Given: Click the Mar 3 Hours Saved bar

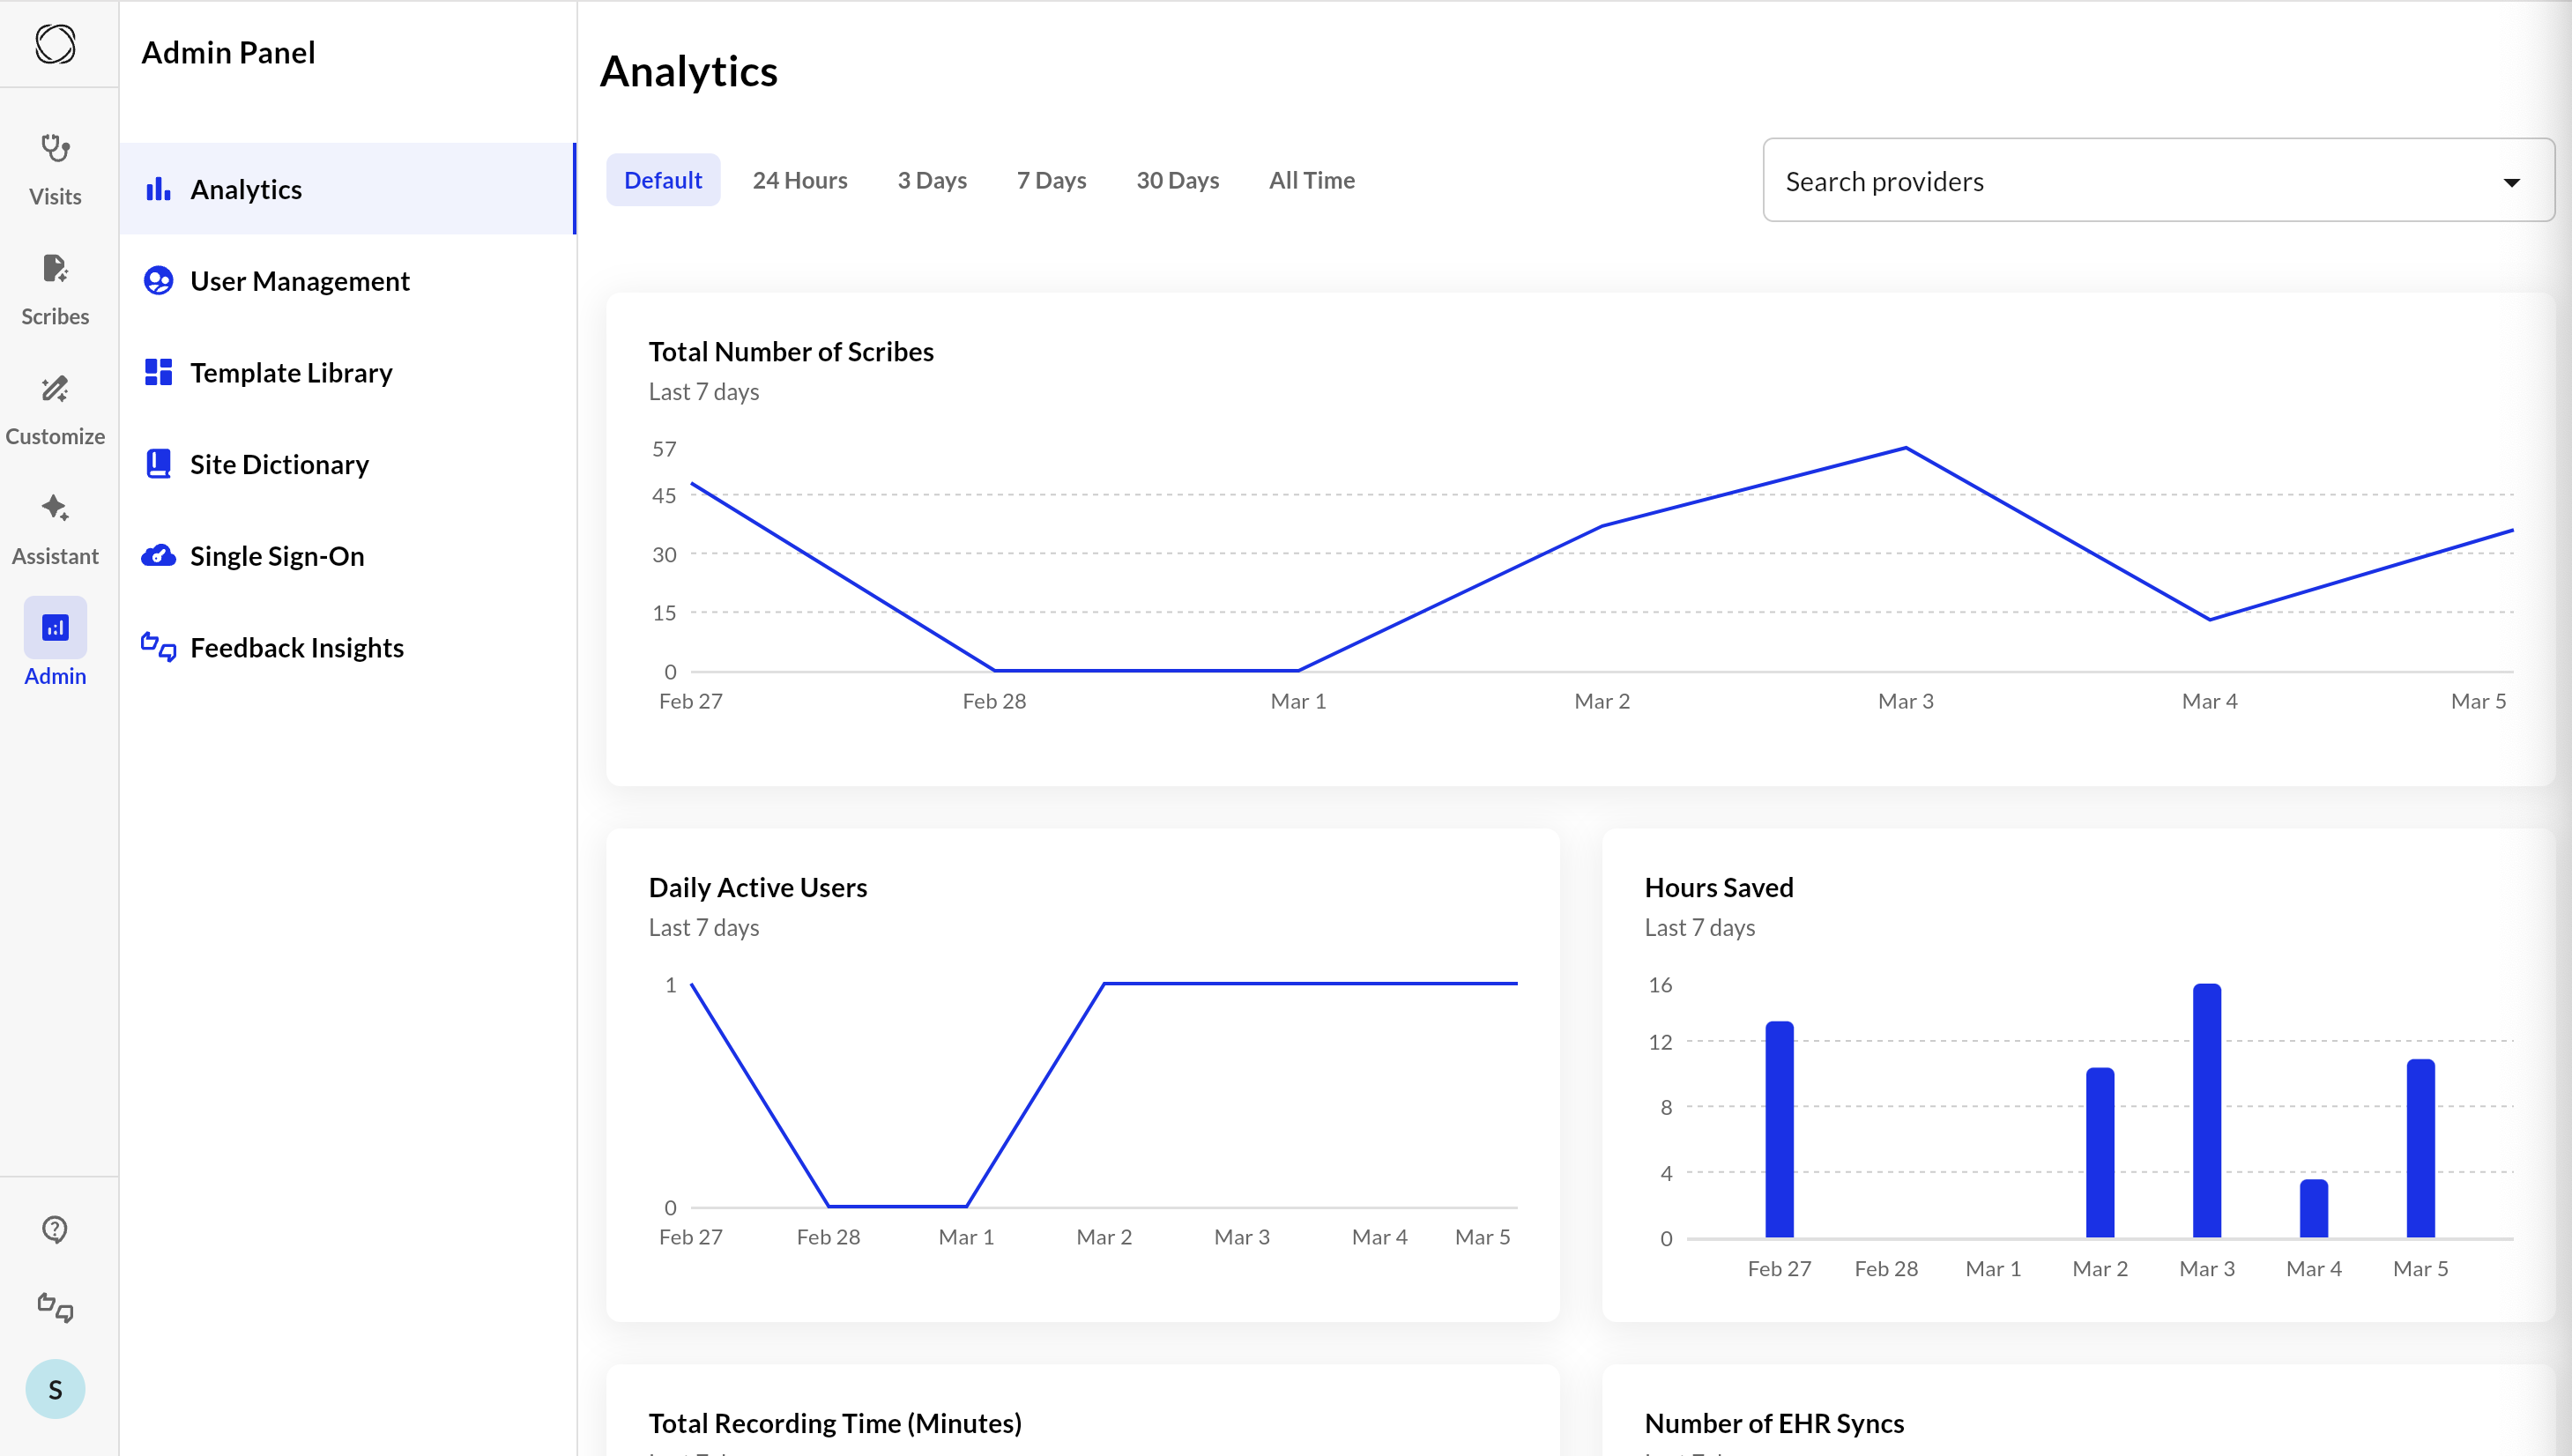Looking at the screenshot, I should coord(2206,1110).
